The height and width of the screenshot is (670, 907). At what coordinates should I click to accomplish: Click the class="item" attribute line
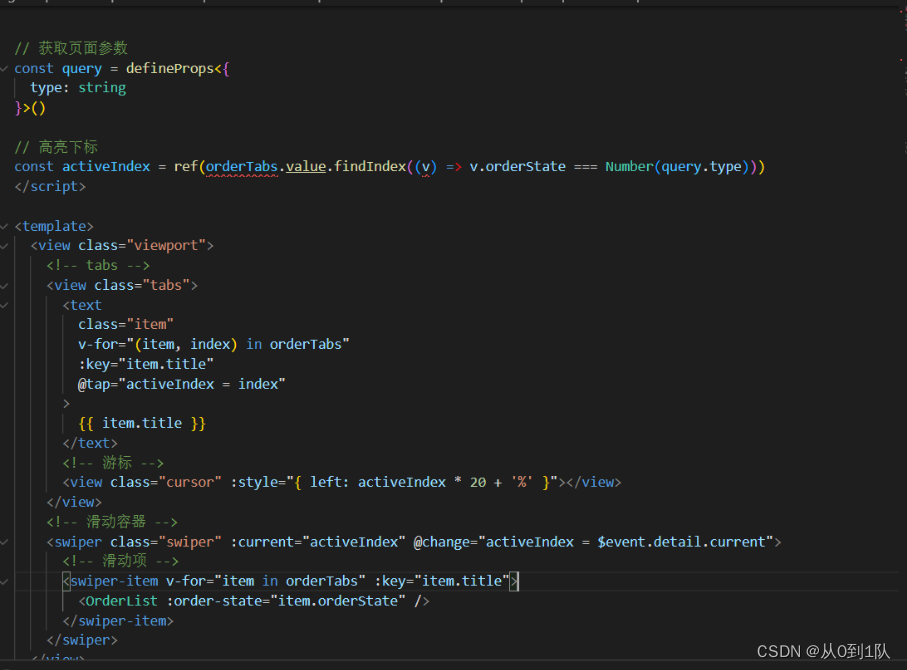coord(126,324)
